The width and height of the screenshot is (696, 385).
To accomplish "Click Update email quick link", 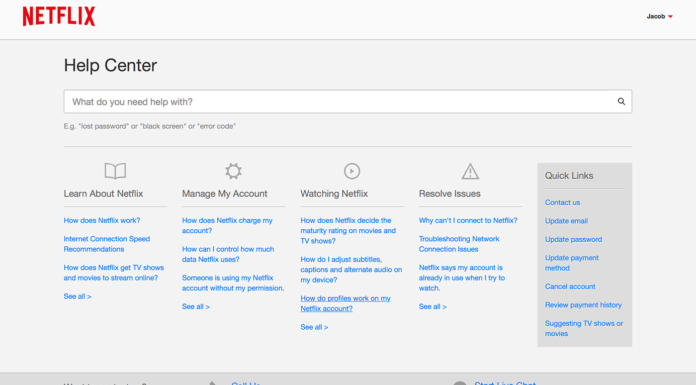I will [x=566, y=221].
